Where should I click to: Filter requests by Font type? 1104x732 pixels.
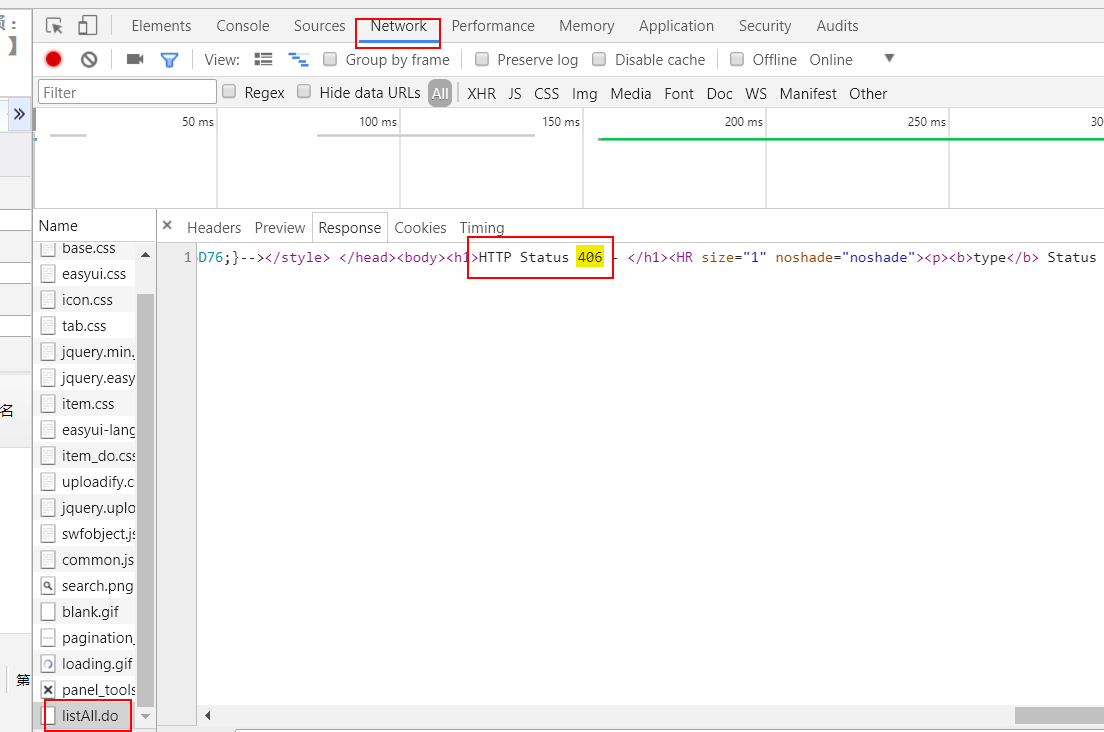point(679,94)
